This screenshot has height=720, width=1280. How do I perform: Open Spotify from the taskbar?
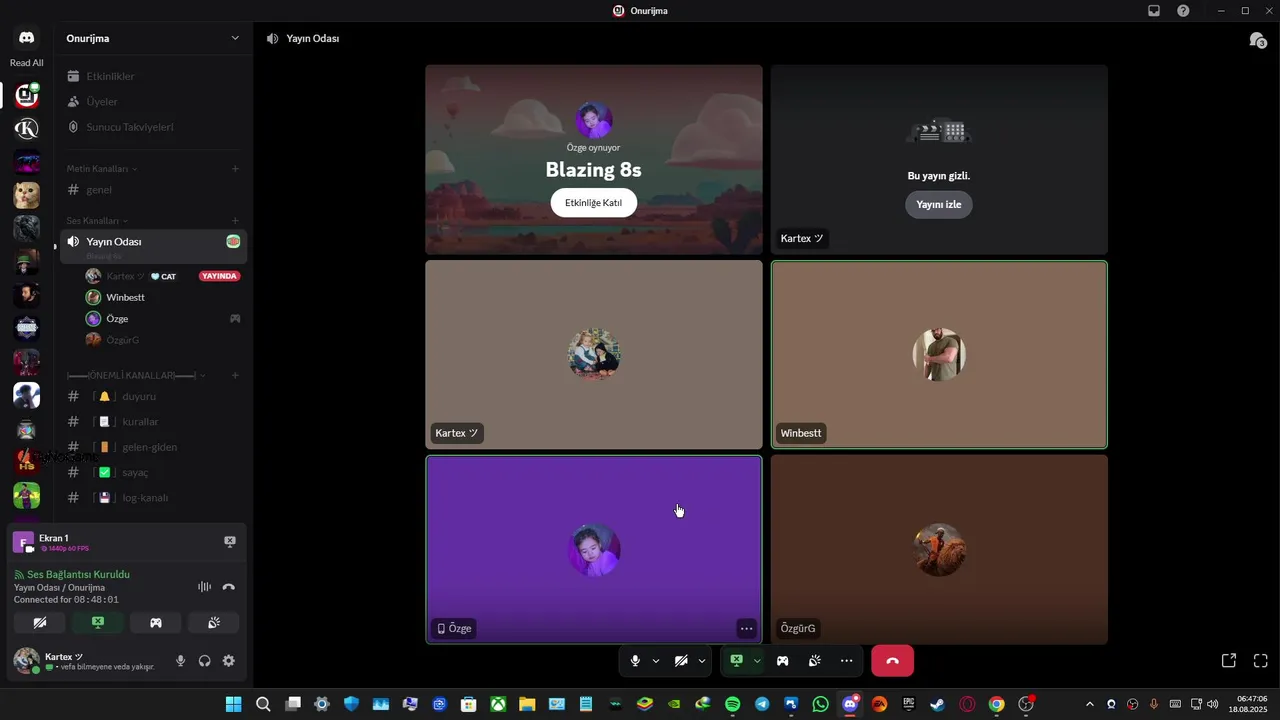point(732,704)
